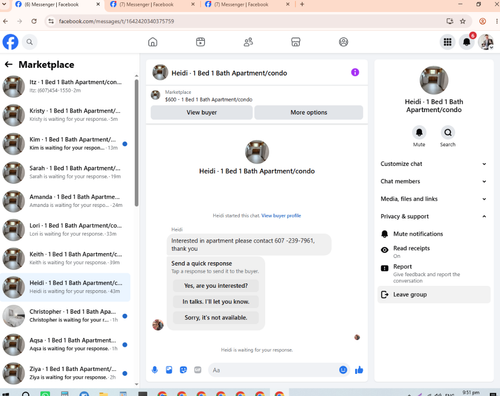Open the emoji picker in message box

point(343,370)
